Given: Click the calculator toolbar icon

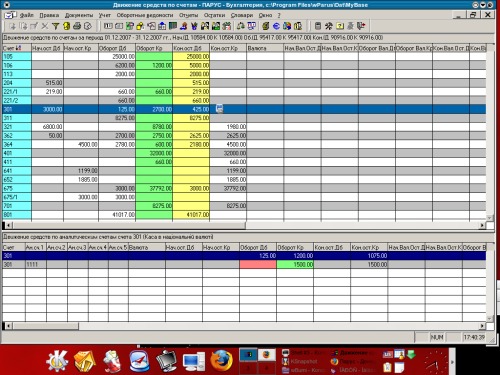Looking at the screenshot, I should click(318, 26).
